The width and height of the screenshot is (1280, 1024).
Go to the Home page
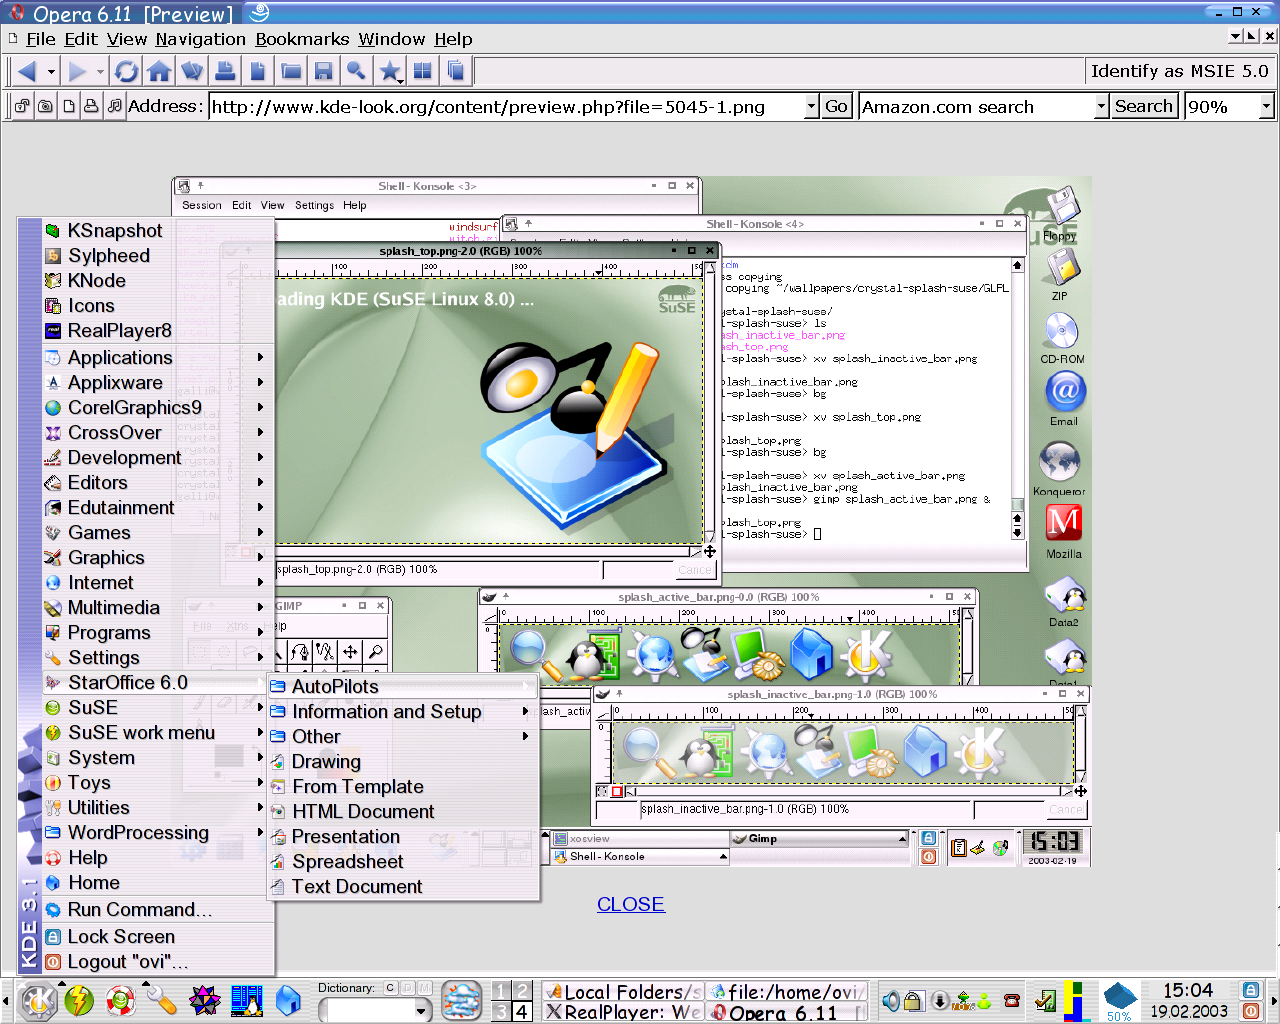[159, 71]
